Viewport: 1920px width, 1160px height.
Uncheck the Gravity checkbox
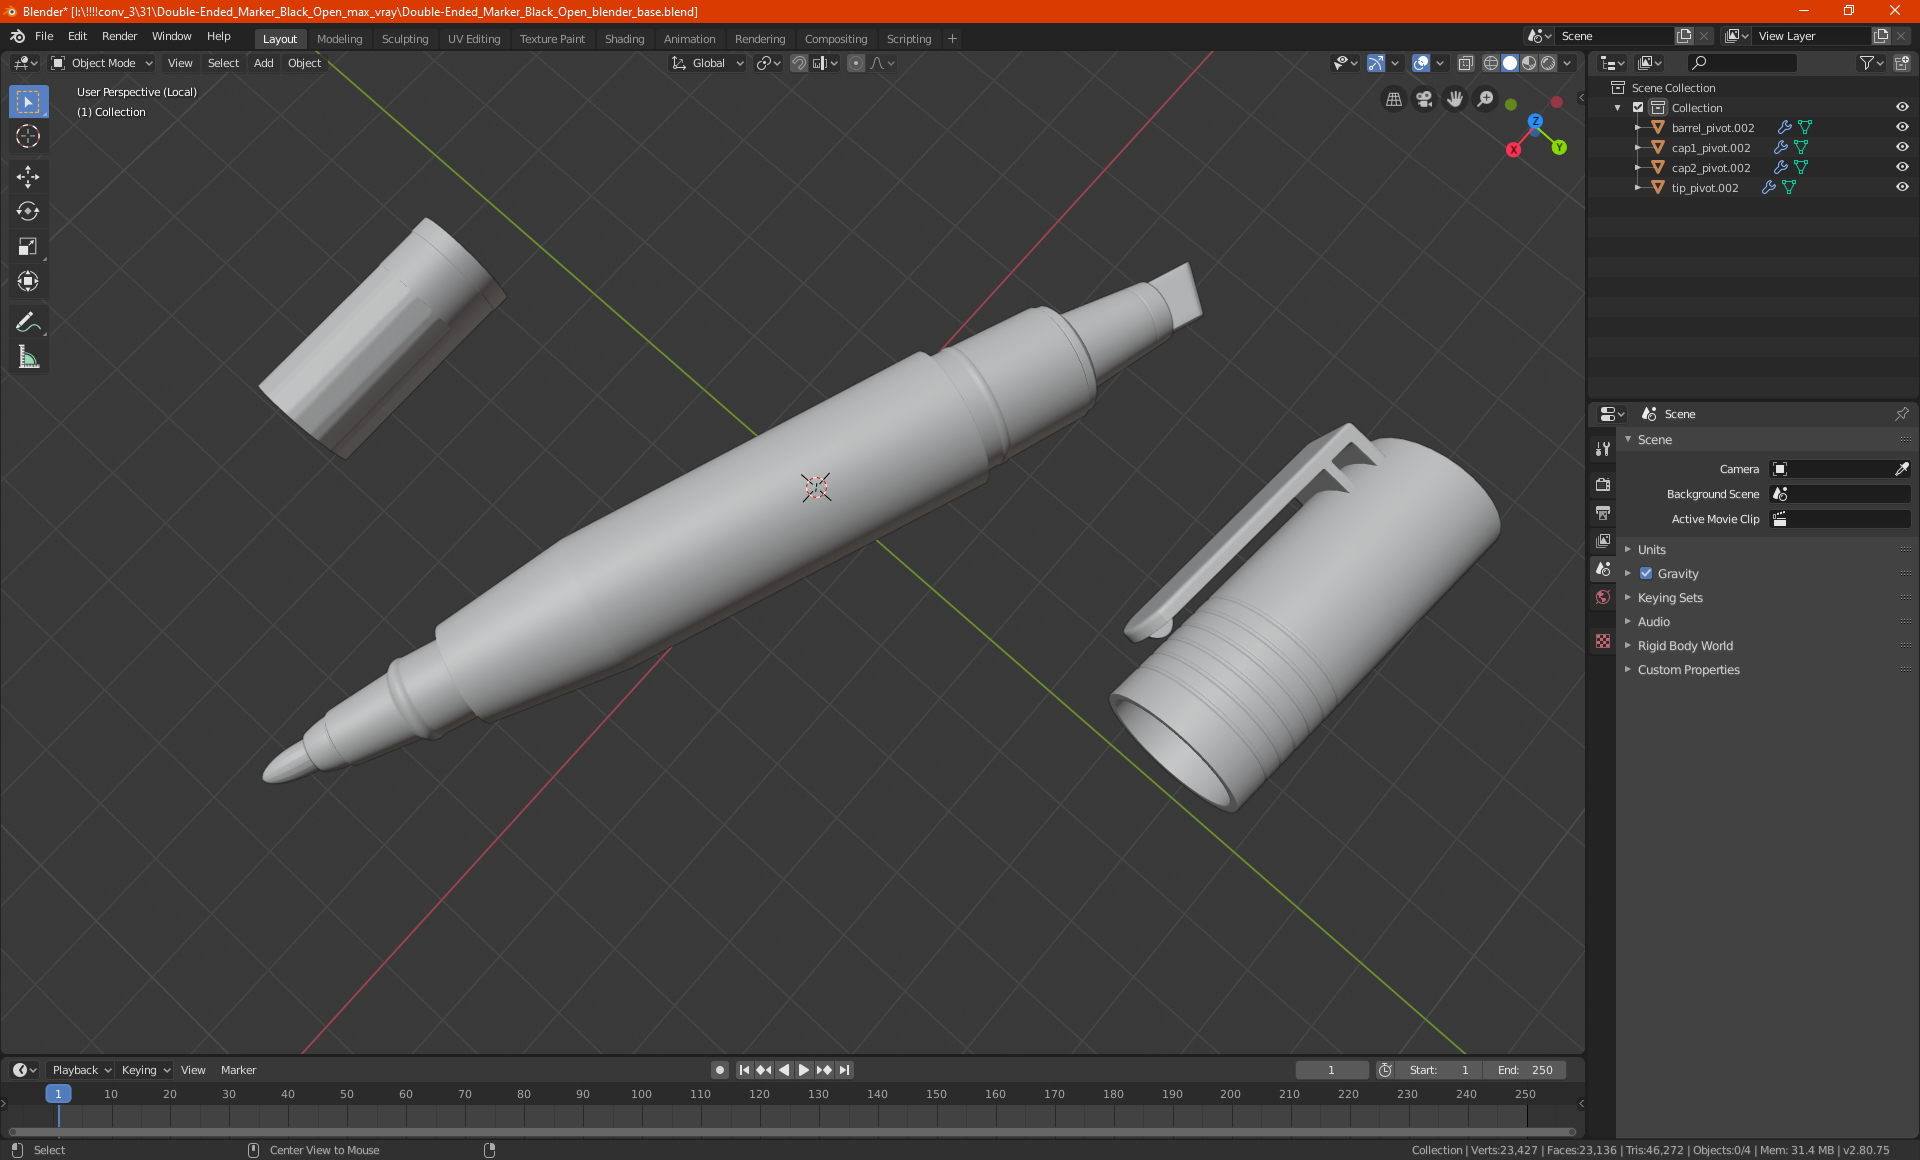click(1646, 573)
